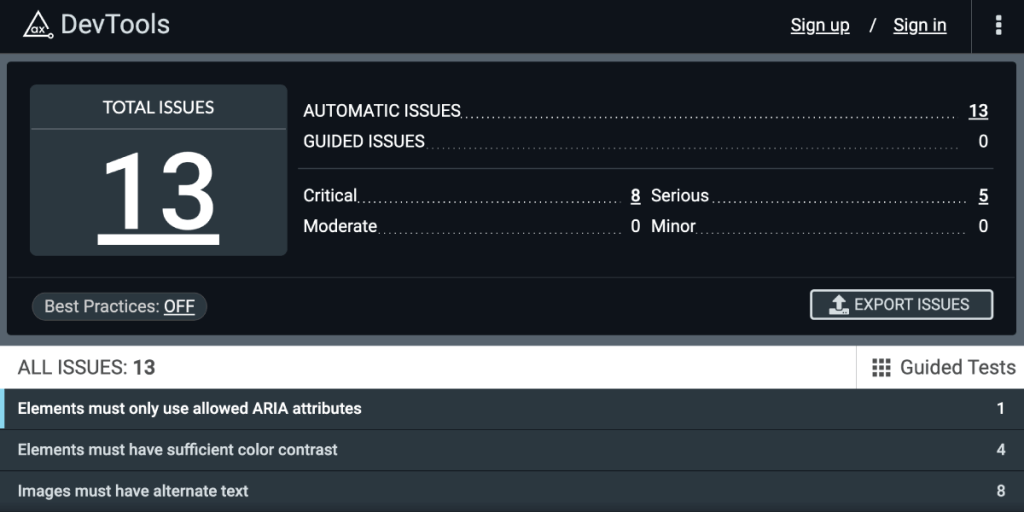Click the Sign up link
Image resolution: width=1024 pixels, height=512 pixels.
point(820,25)
